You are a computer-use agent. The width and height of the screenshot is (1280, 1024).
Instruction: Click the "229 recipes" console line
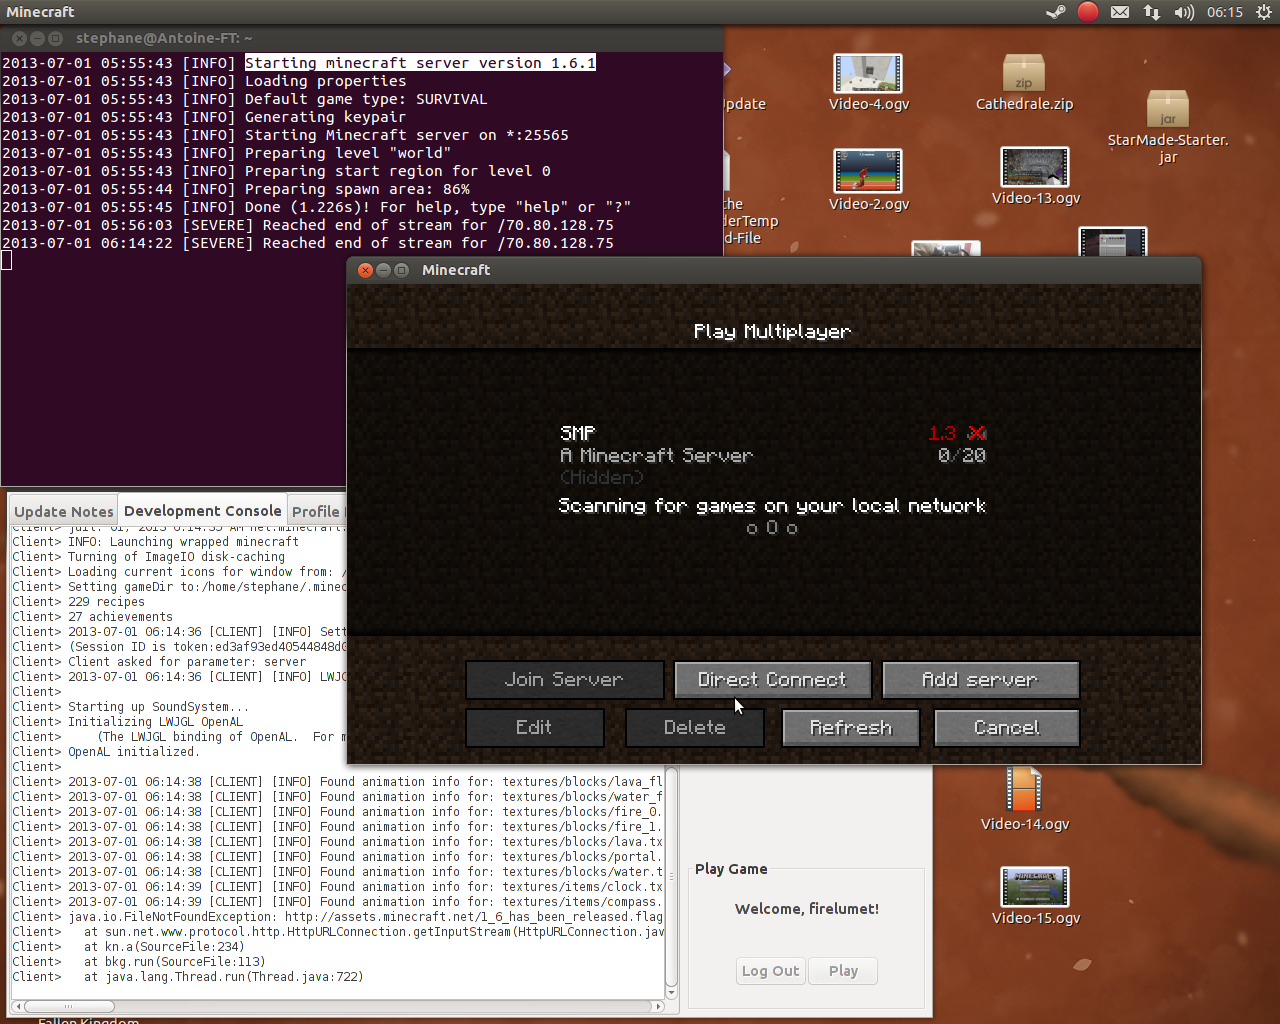(78, 602)
